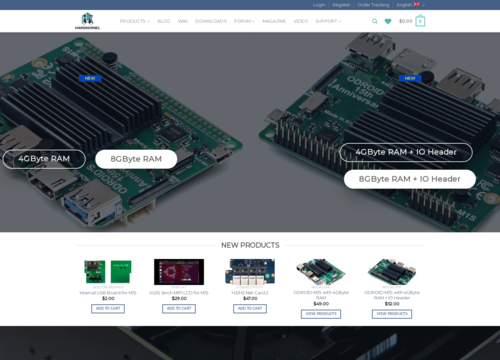Expand the Forum dropdown menu
Viewport: 500px width, 360px height.
point(244,21)
